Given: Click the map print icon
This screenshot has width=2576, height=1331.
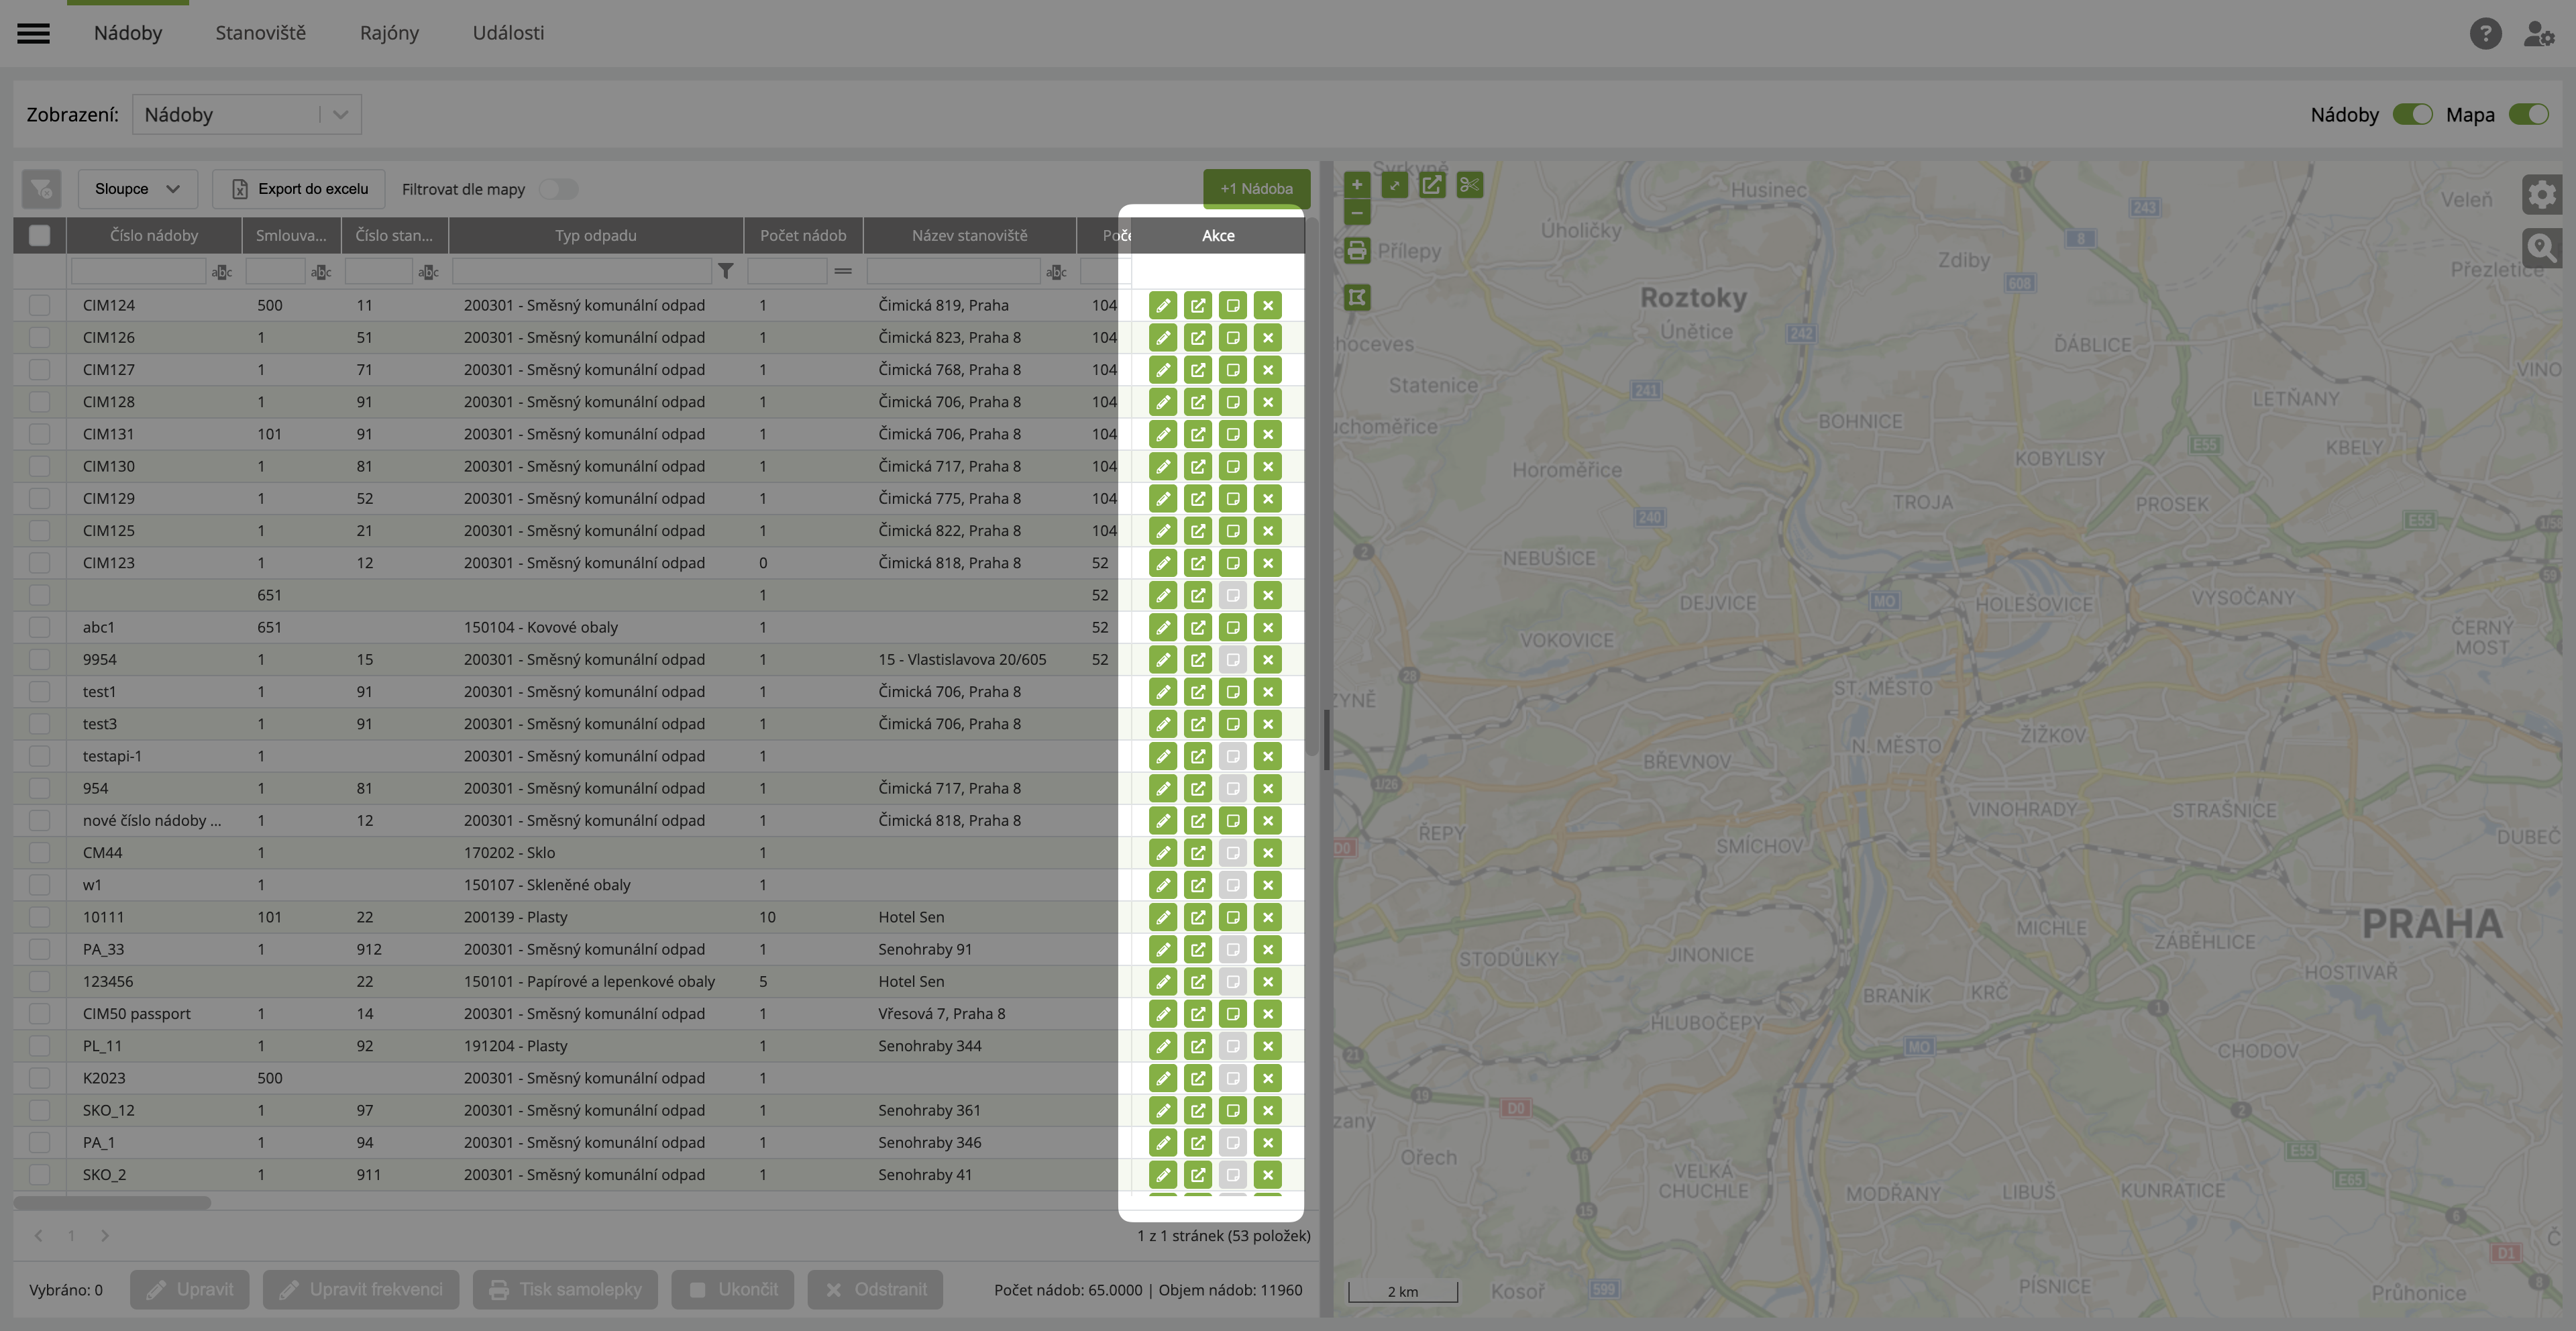Looking at the screenshot, I should 1356,250.
